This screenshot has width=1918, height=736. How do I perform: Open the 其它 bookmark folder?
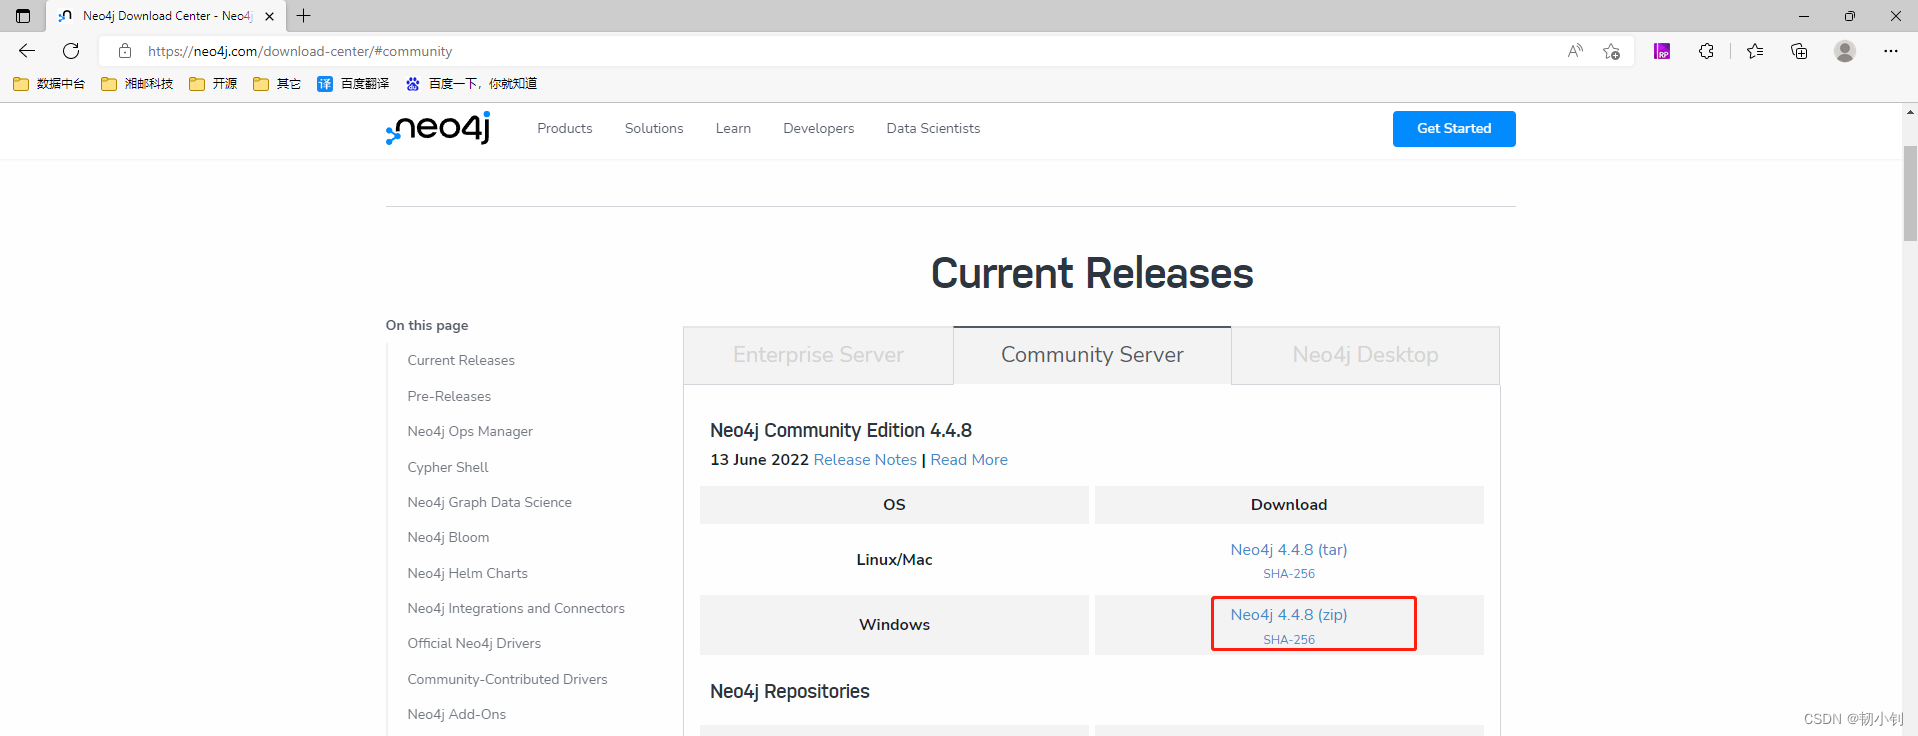277,84
